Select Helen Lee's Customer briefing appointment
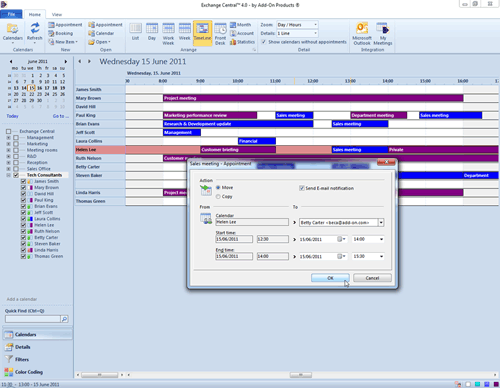500x388 pixels. (x=238, y=150)
